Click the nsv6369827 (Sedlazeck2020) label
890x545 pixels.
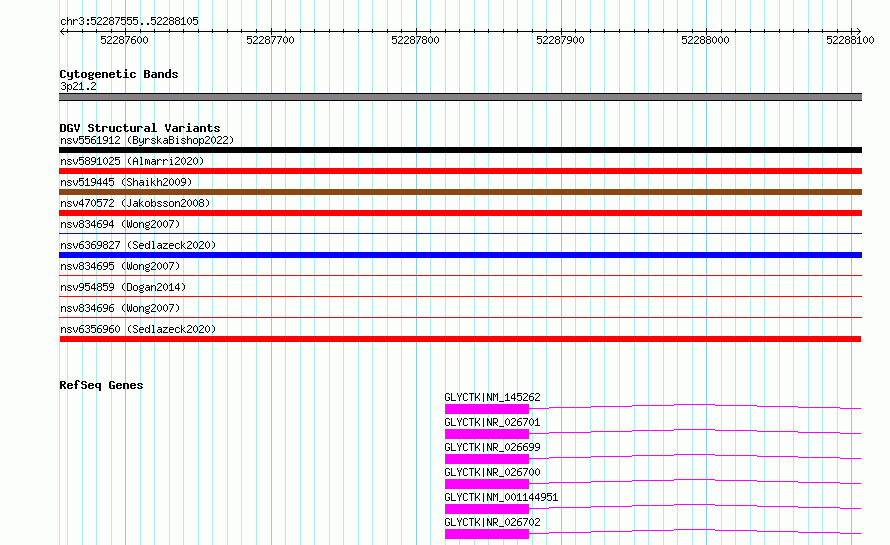[138, 245]
